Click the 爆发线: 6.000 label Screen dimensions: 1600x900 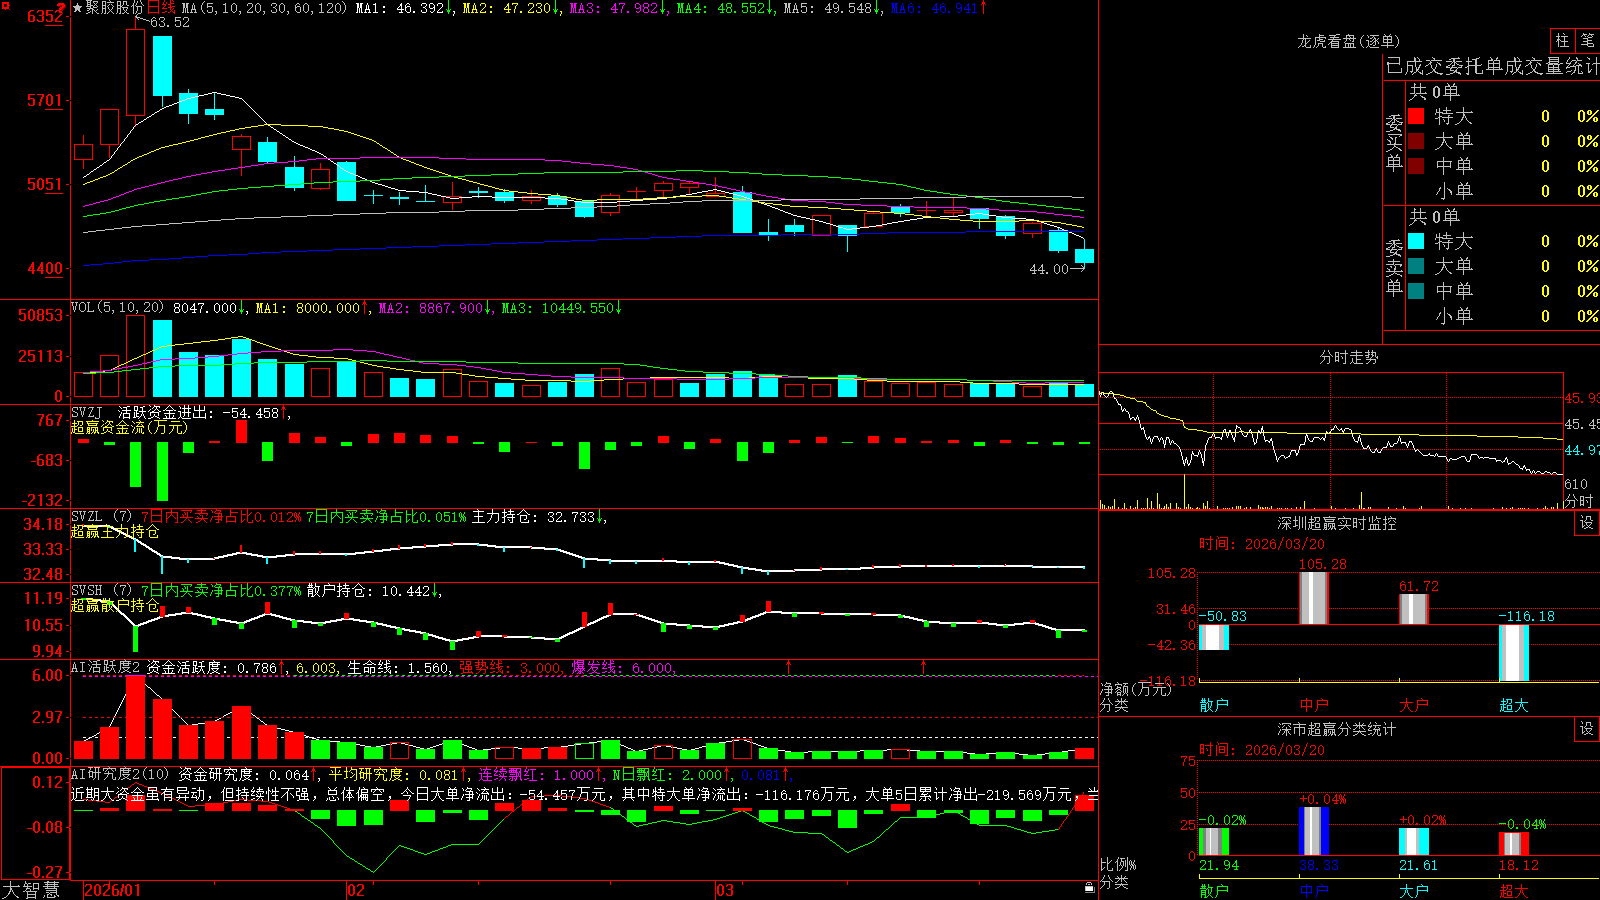[623, 668]
